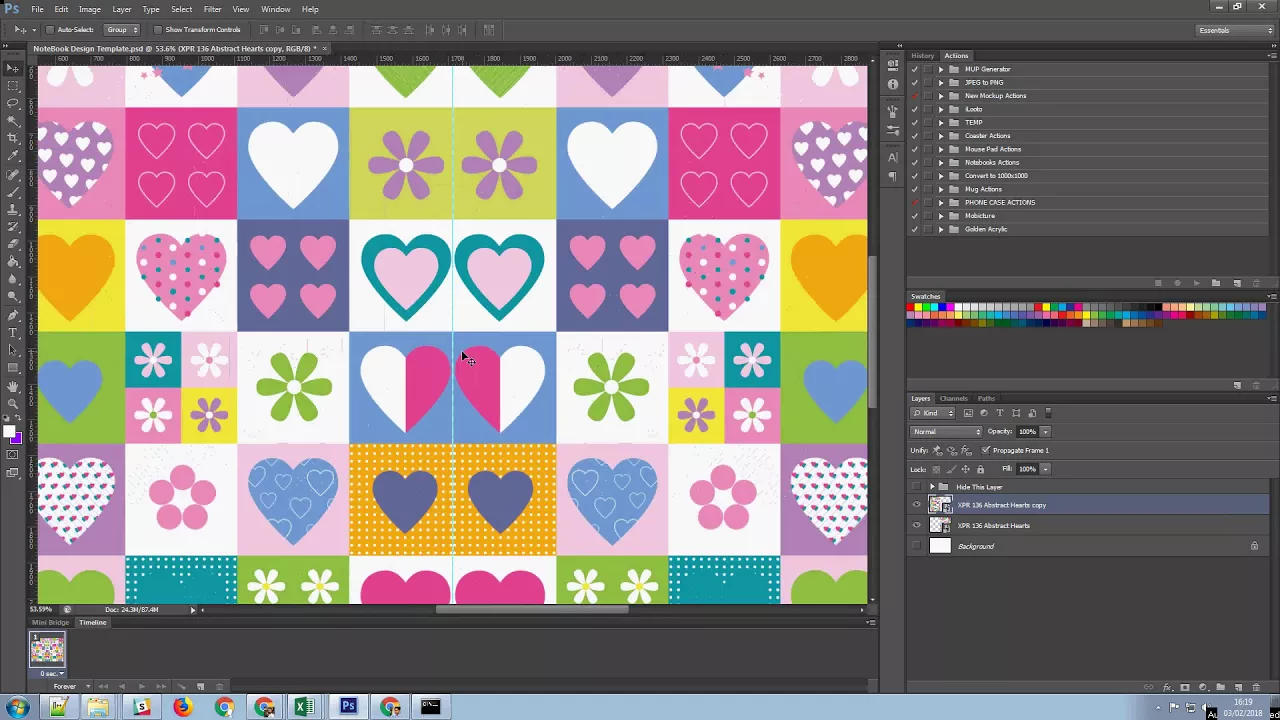This screenshot has width=1280, height=720.
Task: Enable the Auto-Select checkbox
Action: click(x=50, y=30)
